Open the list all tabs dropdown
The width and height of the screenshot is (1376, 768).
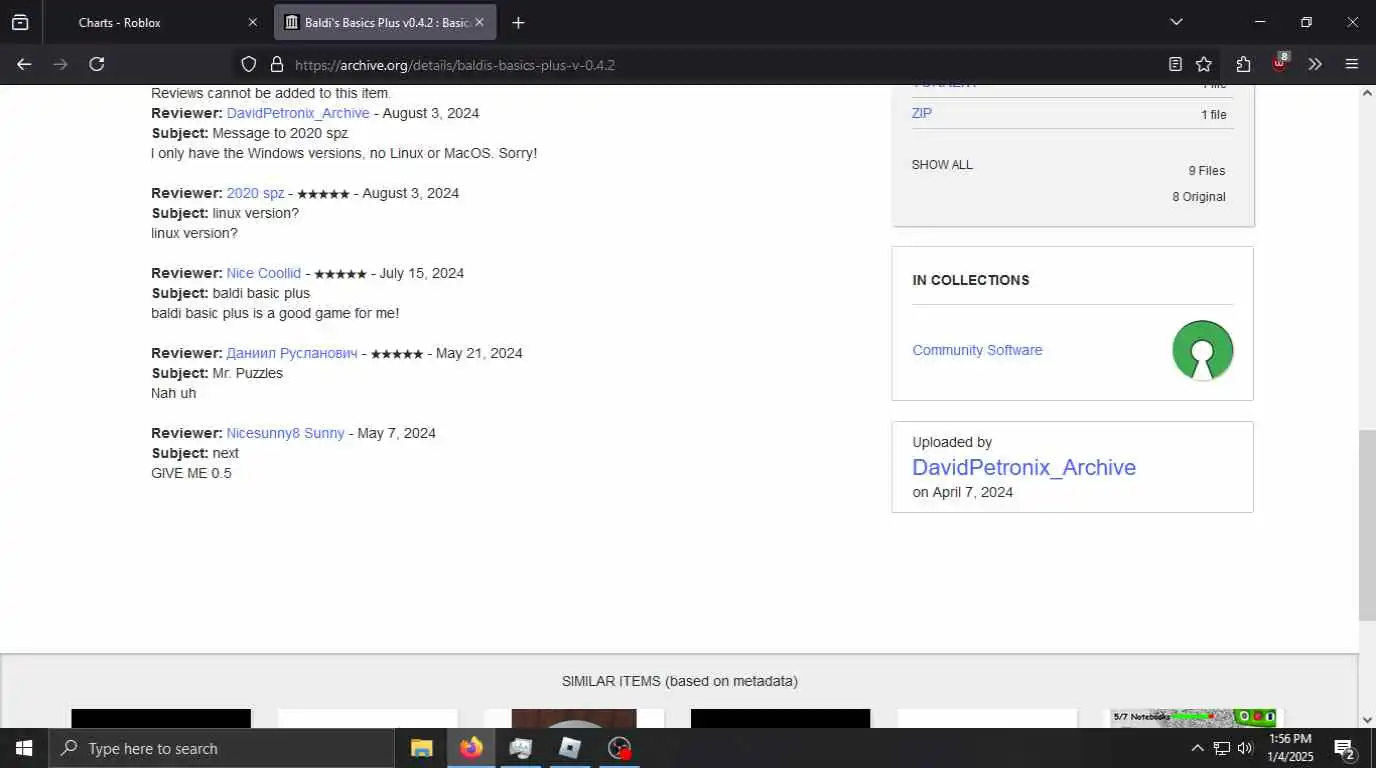(x=1176, y=22)
